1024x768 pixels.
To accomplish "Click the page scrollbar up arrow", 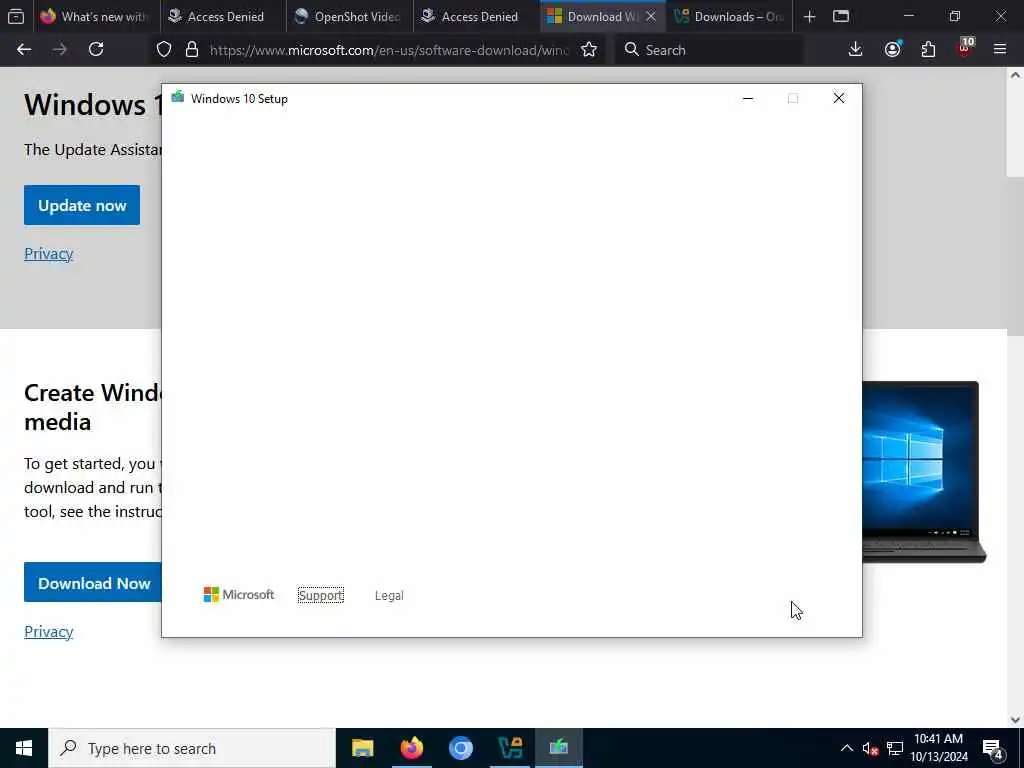I will 1015,76.
